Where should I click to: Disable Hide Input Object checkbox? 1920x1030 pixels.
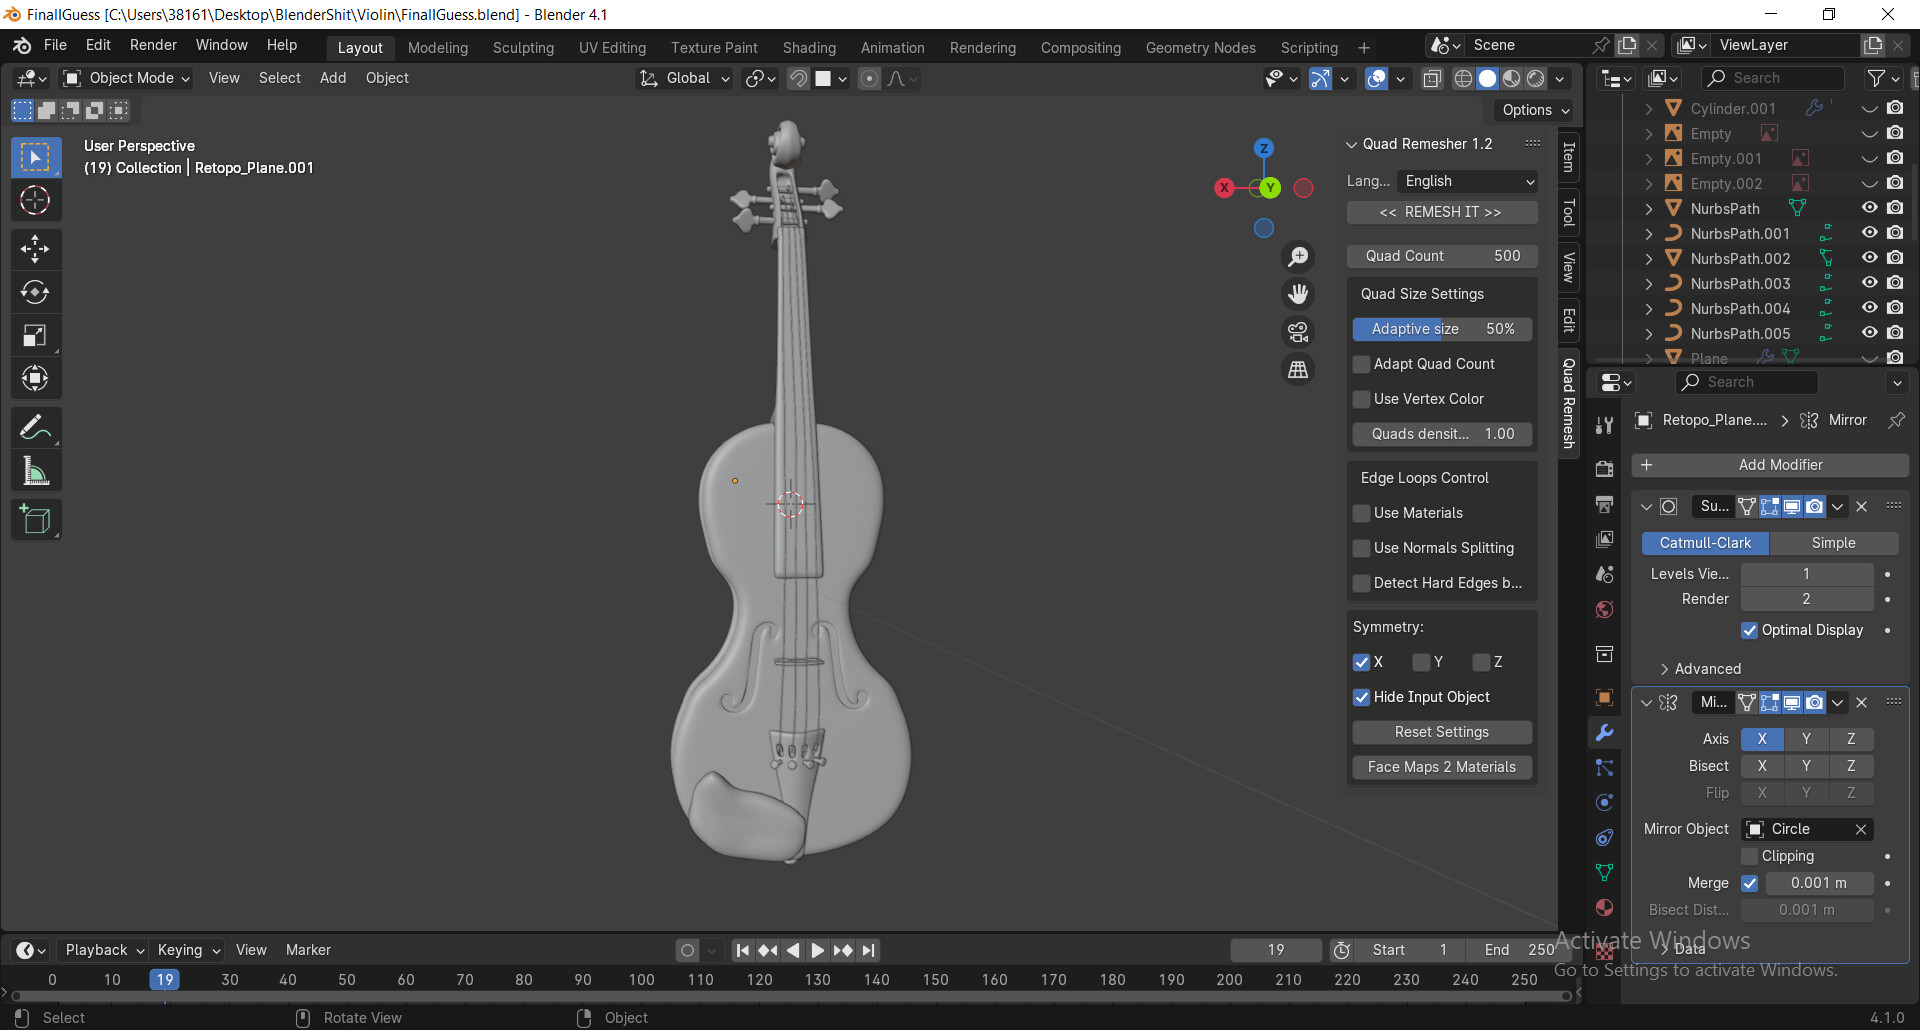coord(1362,697)
